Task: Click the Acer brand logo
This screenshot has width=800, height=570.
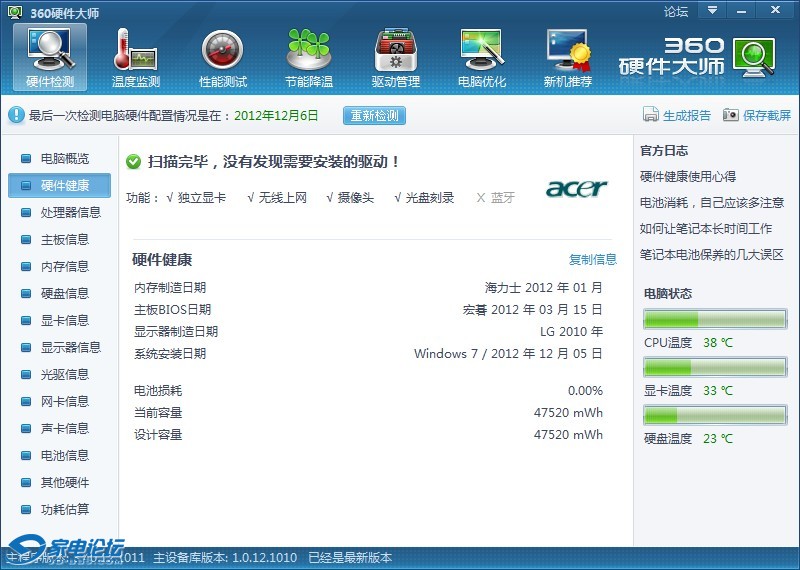Action: pyautogui.click(x=576, y=189)
